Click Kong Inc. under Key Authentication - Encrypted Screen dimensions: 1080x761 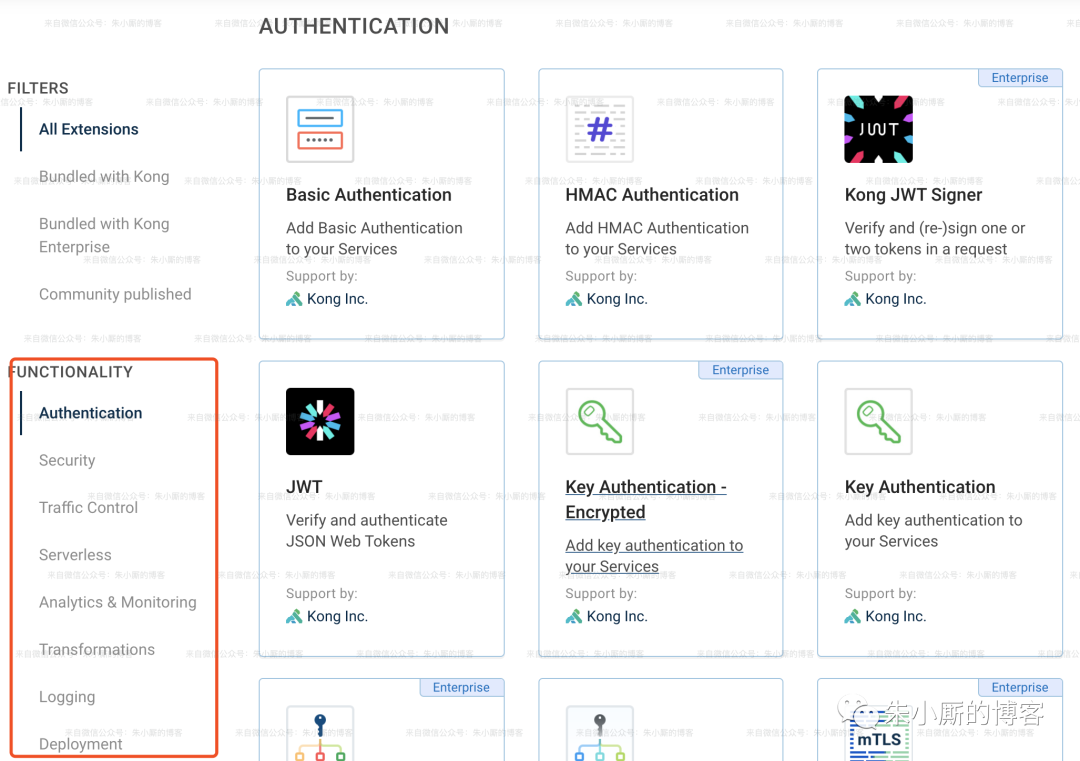[617, 616]
